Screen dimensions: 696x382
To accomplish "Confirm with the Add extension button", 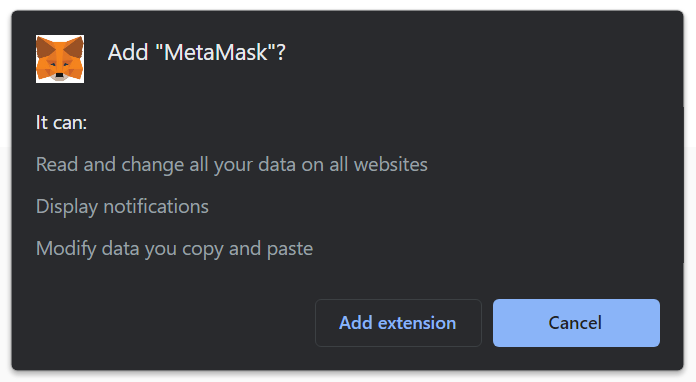I will 398,323.
